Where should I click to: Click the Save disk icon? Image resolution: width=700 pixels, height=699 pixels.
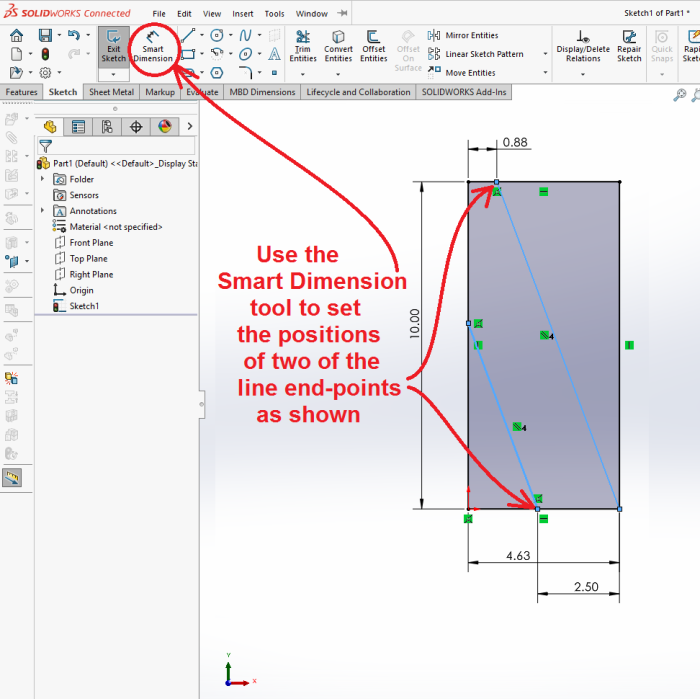click(x=45, y=35)
